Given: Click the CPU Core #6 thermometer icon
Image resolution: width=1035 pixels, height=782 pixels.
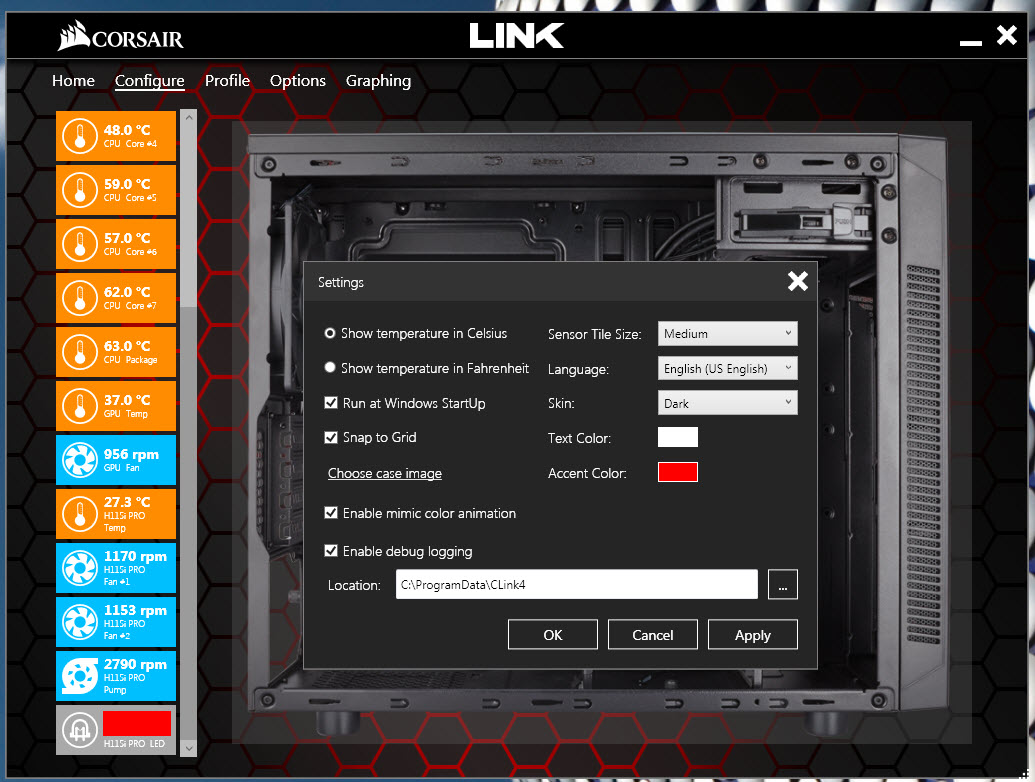Looking at the screenshot, I should point(80,244).
